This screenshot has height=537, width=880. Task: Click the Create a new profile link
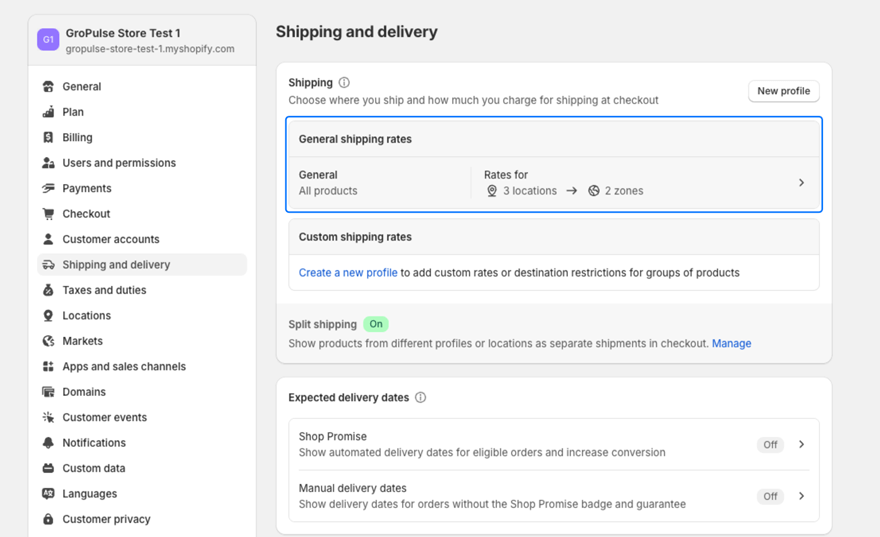(348, 273)
